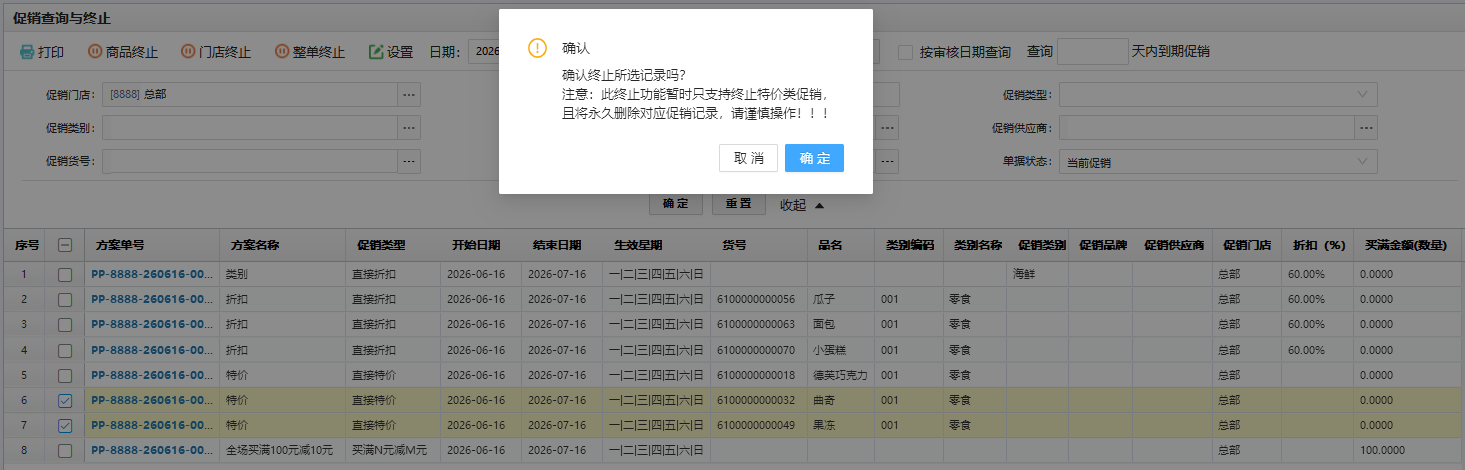The height and width of the screenshot is (470, 1465).
Task: Check the checkbox for the 德芙巧克力 row
Action: 64,375
